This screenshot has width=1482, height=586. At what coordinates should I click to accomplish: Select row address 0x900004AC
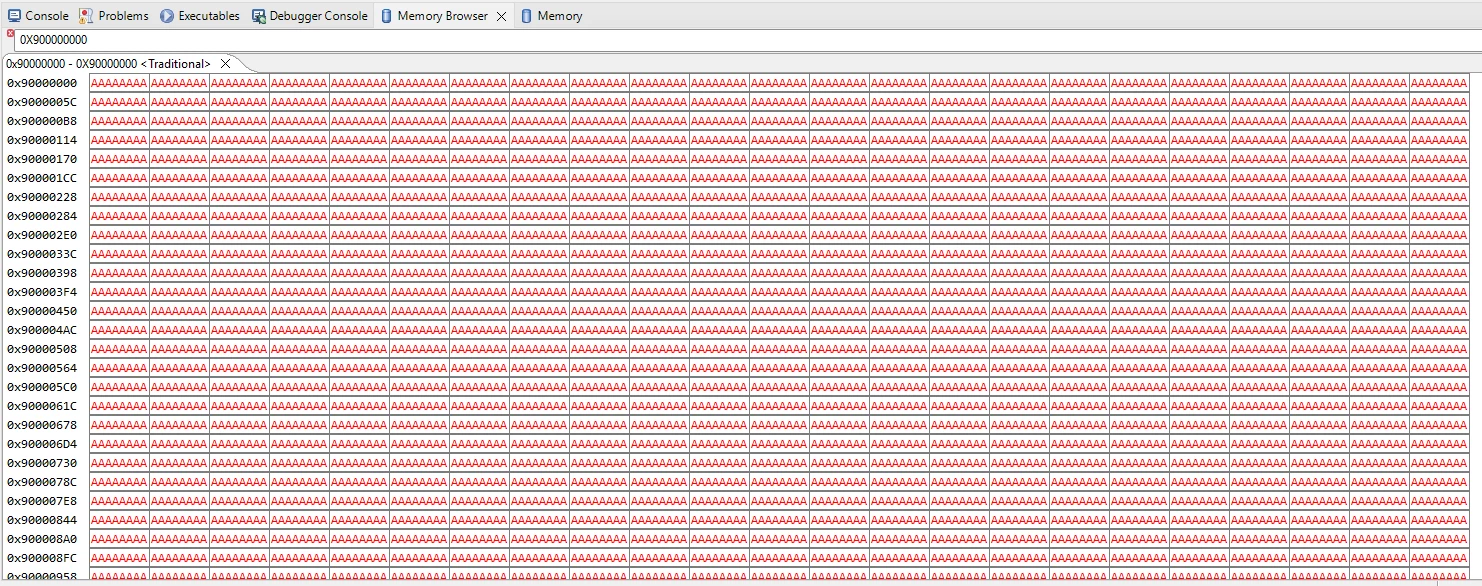[x=42, y=330]
